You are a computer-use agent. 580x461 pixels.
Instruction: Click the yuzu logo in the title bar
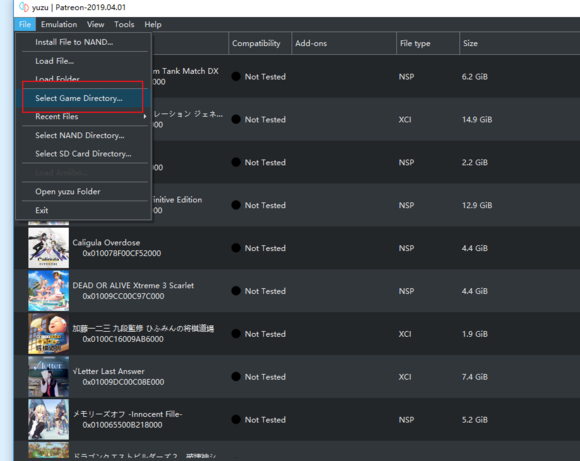pos(24,7)
